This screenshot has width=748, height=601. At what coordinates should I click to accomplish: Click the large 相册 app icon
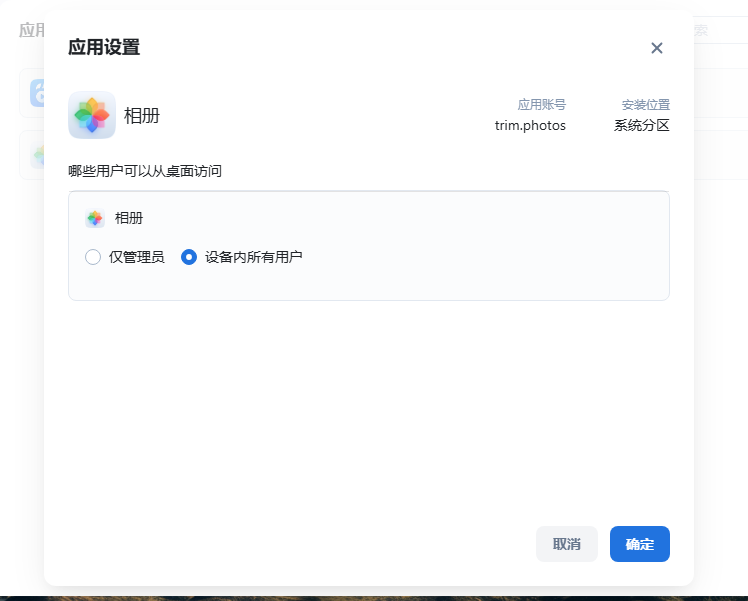point(92,115)
